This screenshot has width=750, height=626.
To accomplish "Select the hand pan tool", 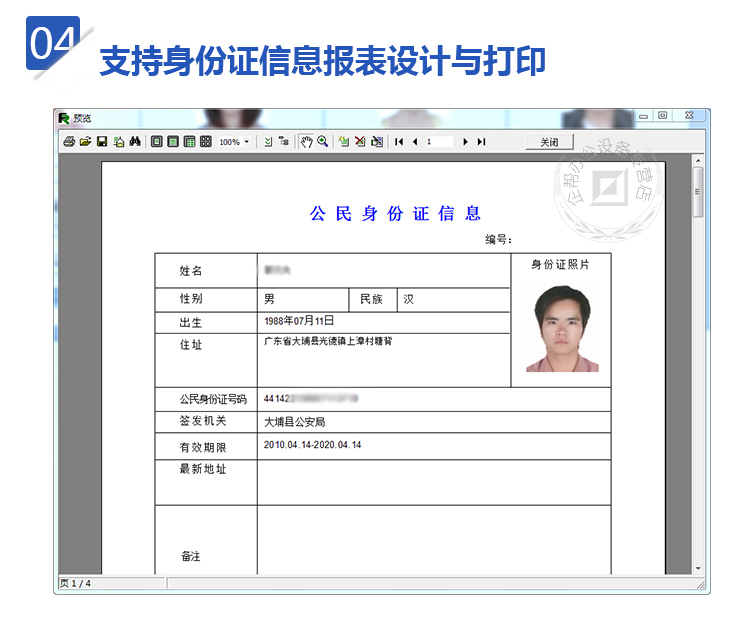I will pyautogui.click(x=307, y=142).
